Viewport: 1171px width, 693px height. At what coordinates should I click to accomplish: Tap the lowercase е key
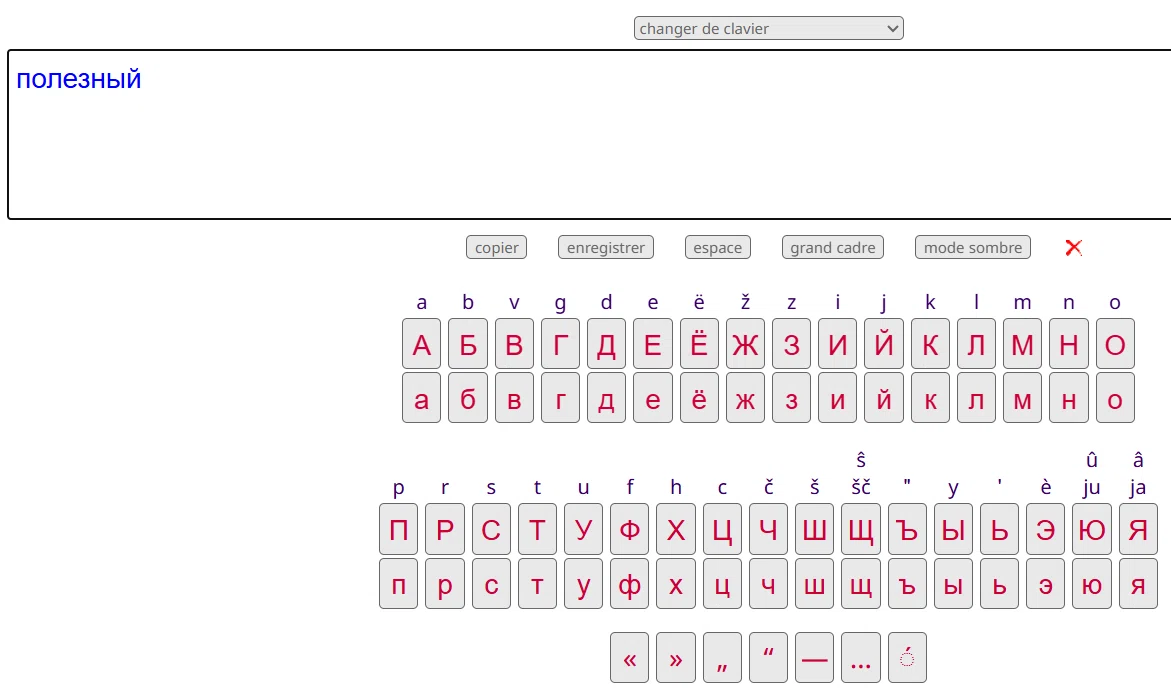click(x=653, y=398)
